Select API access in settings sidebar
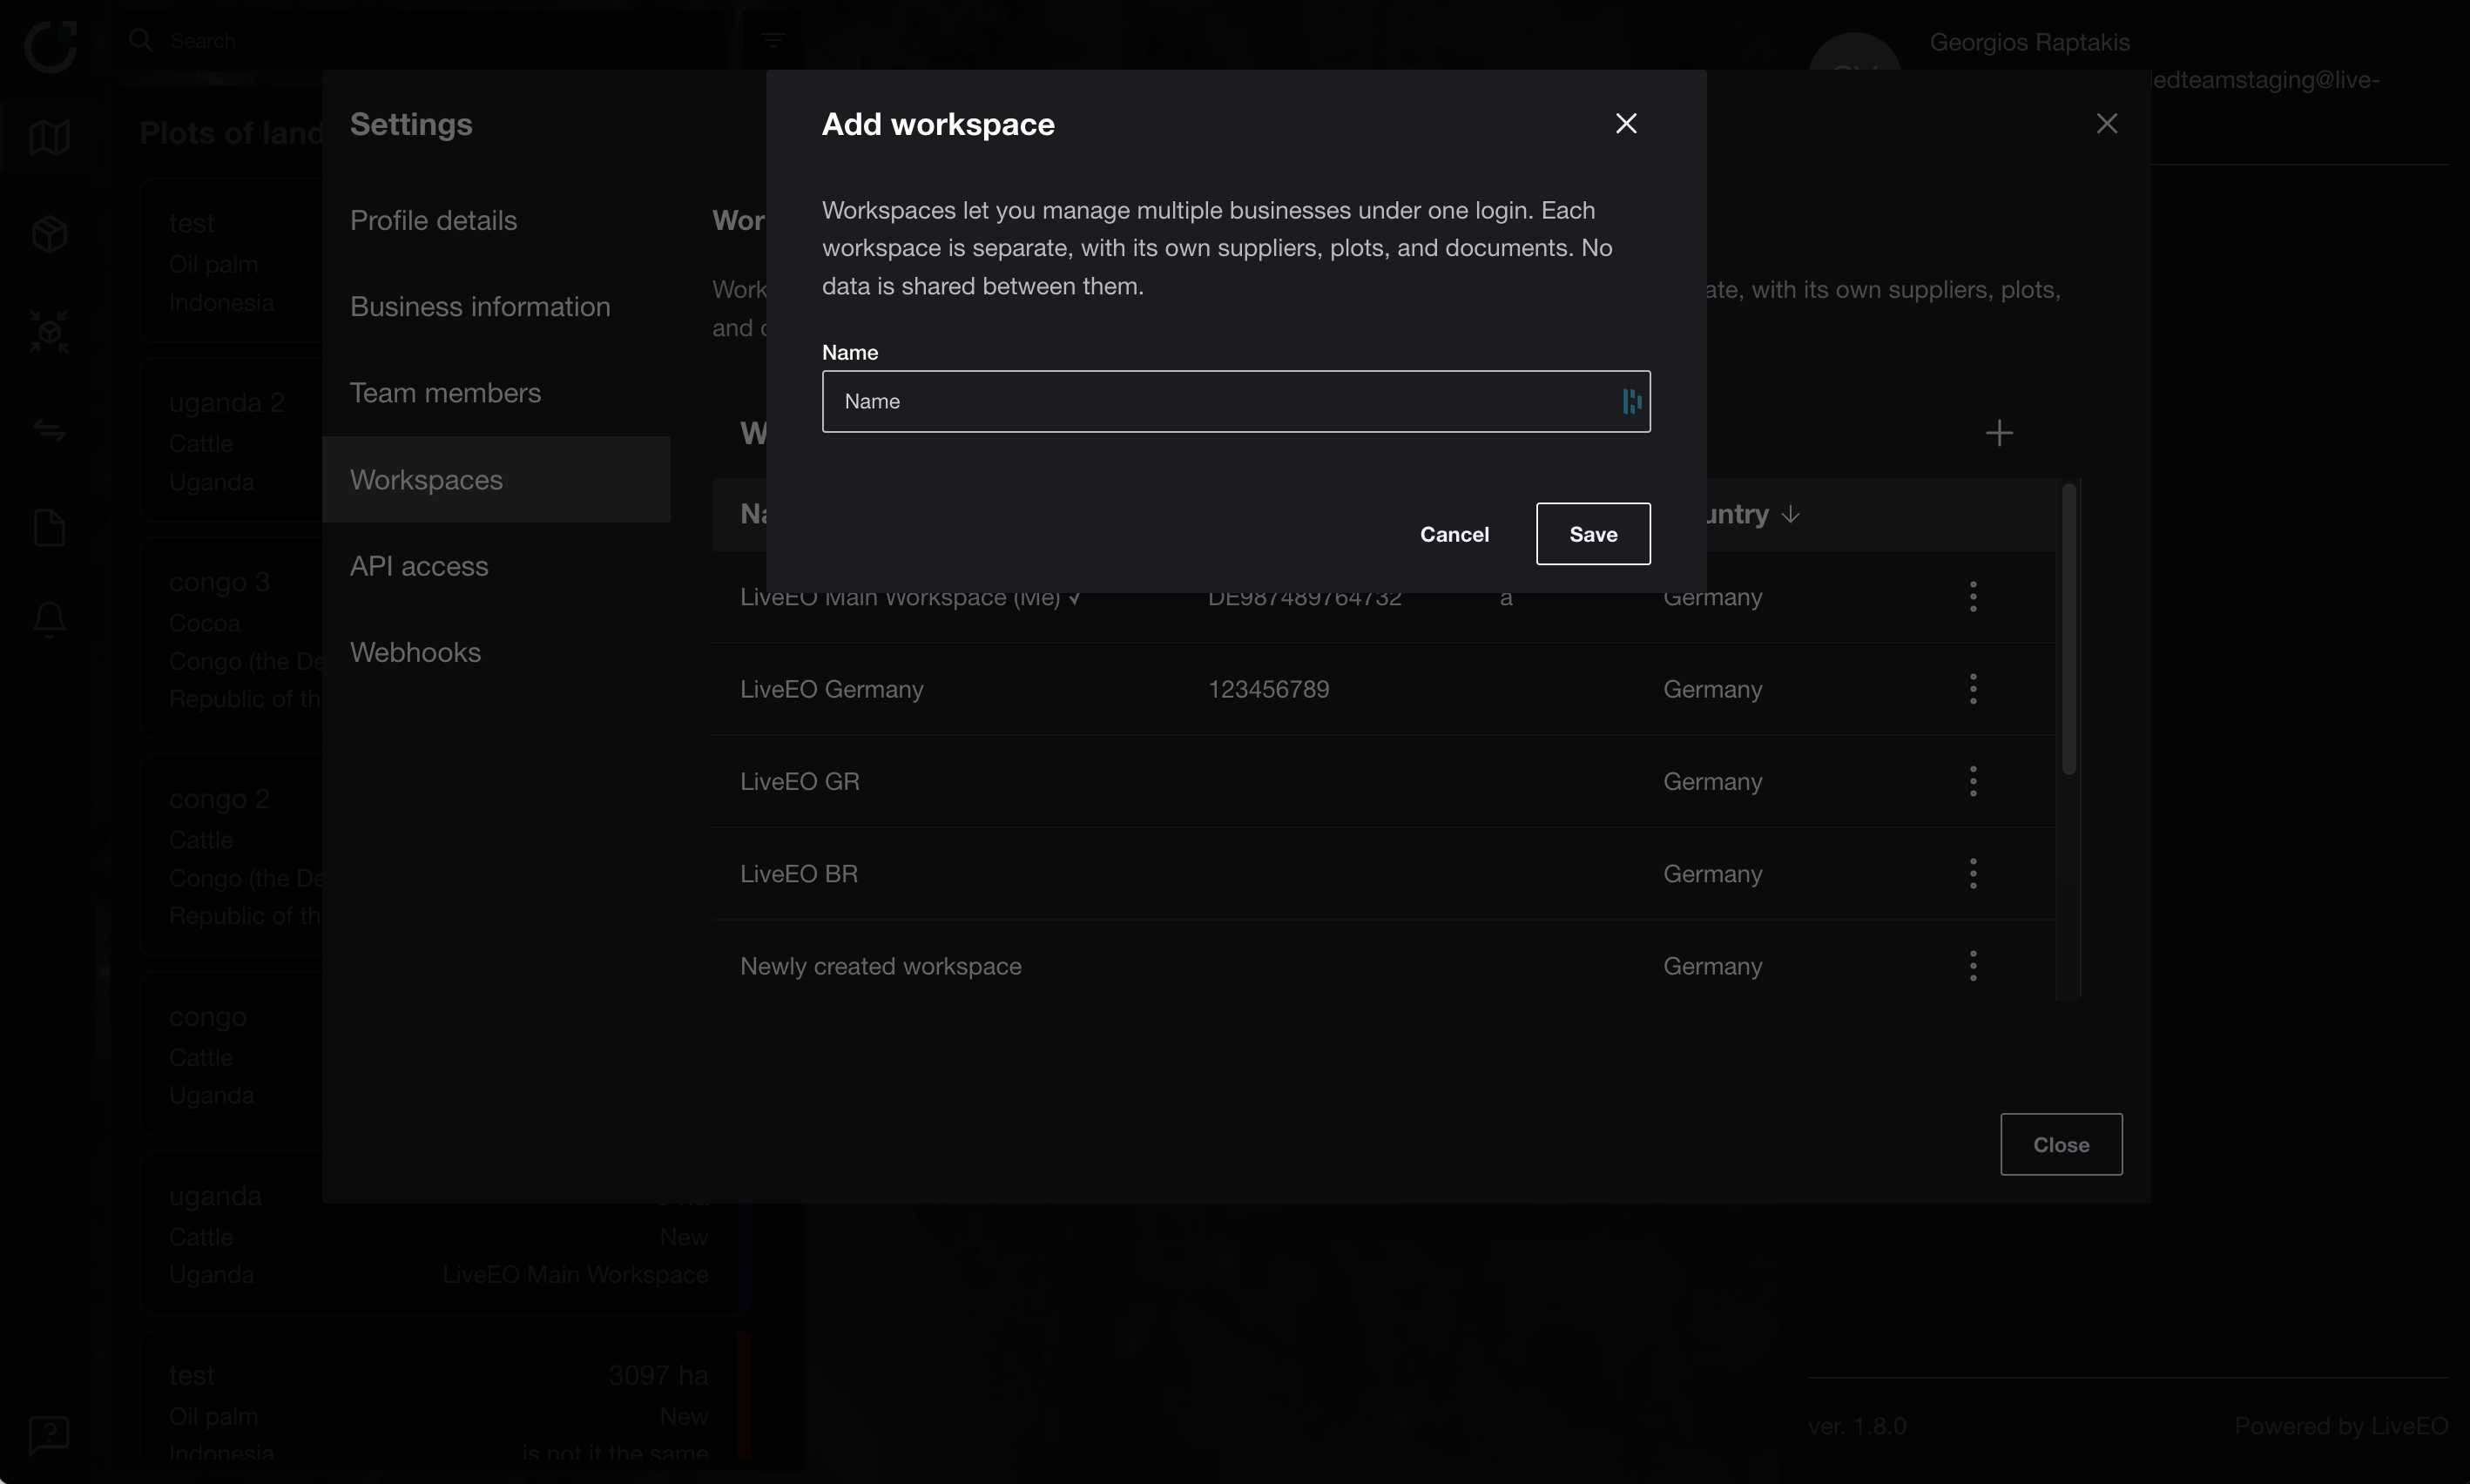Viewport: 2470px width, 1484px height. (418, 566)
